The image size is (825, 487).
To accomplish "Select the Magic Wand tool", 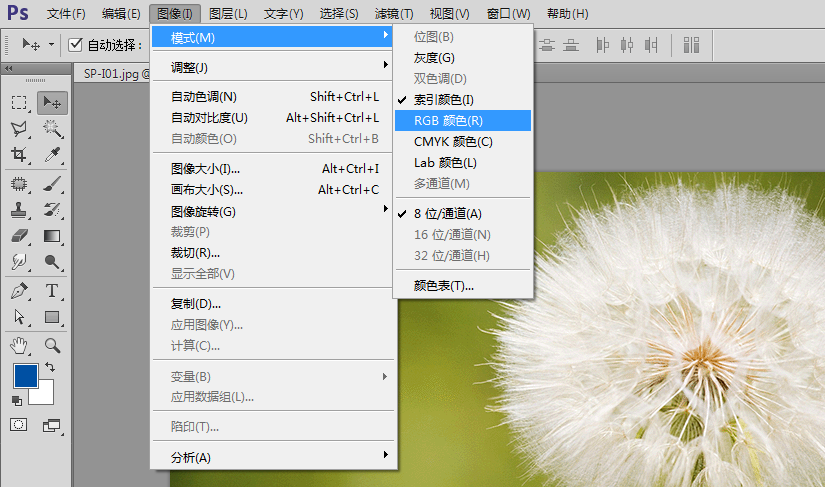I will coord(52,129).
